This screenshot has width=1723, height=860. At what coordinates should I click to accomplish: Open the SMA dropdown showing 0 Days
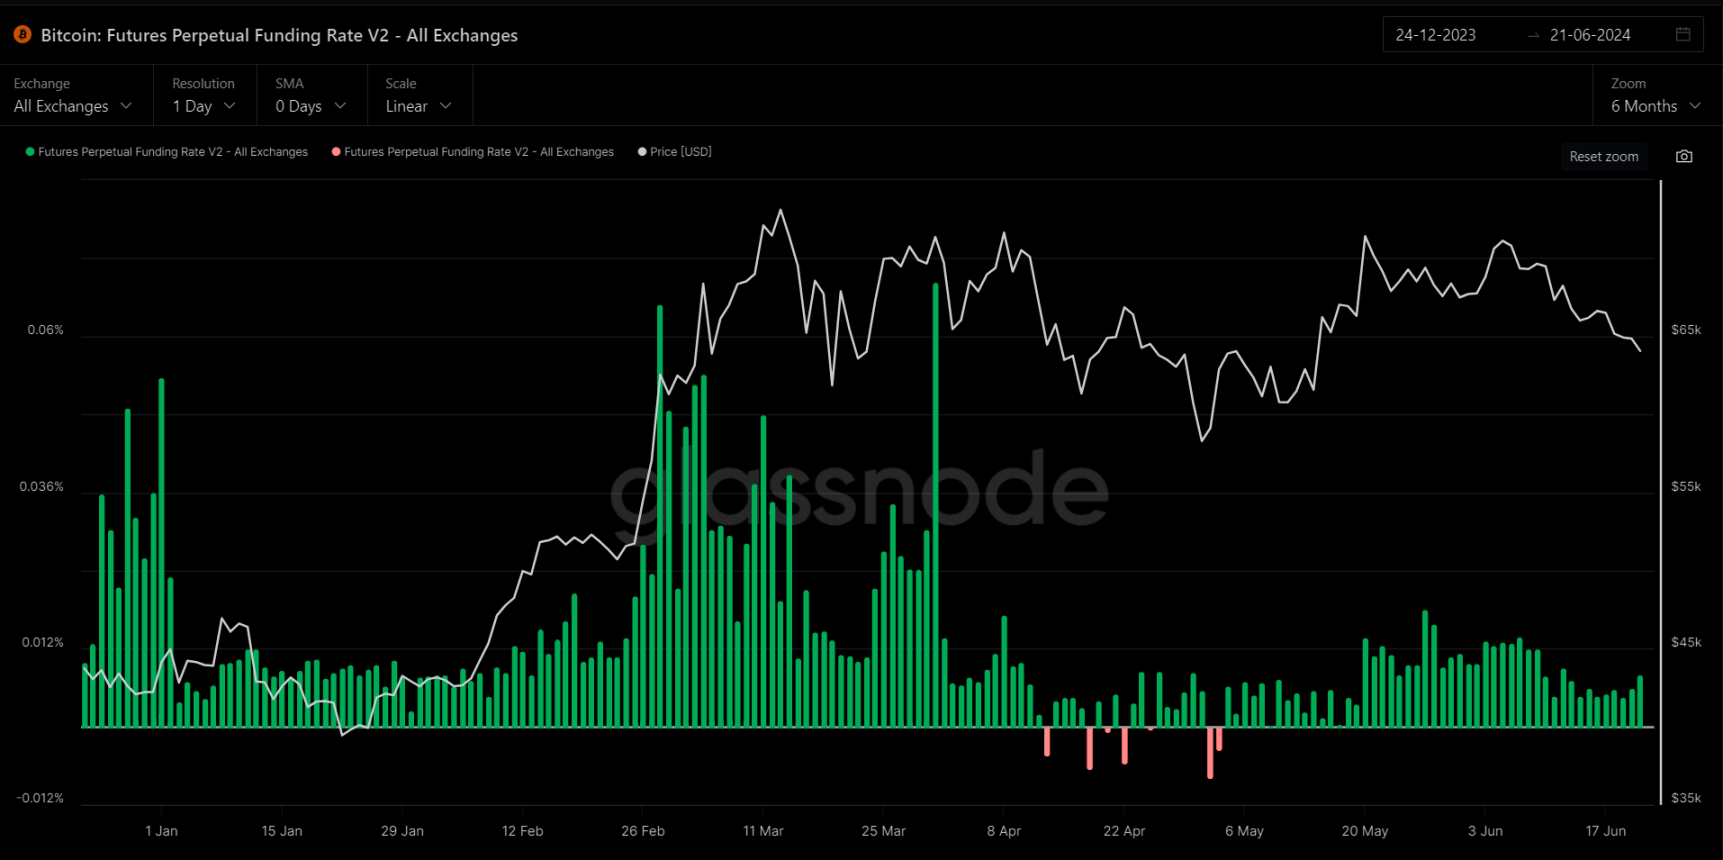310,106
